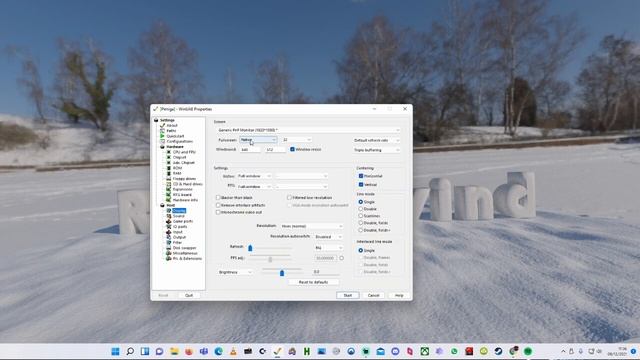Screen dimensions: 640x360
Task: Open the Miscellaneous page
Action: point(185,253)
